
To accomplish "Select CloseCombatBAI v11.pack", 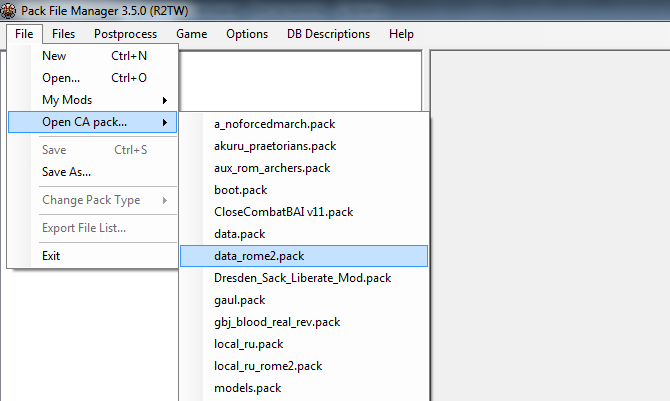I will point(283,212).
